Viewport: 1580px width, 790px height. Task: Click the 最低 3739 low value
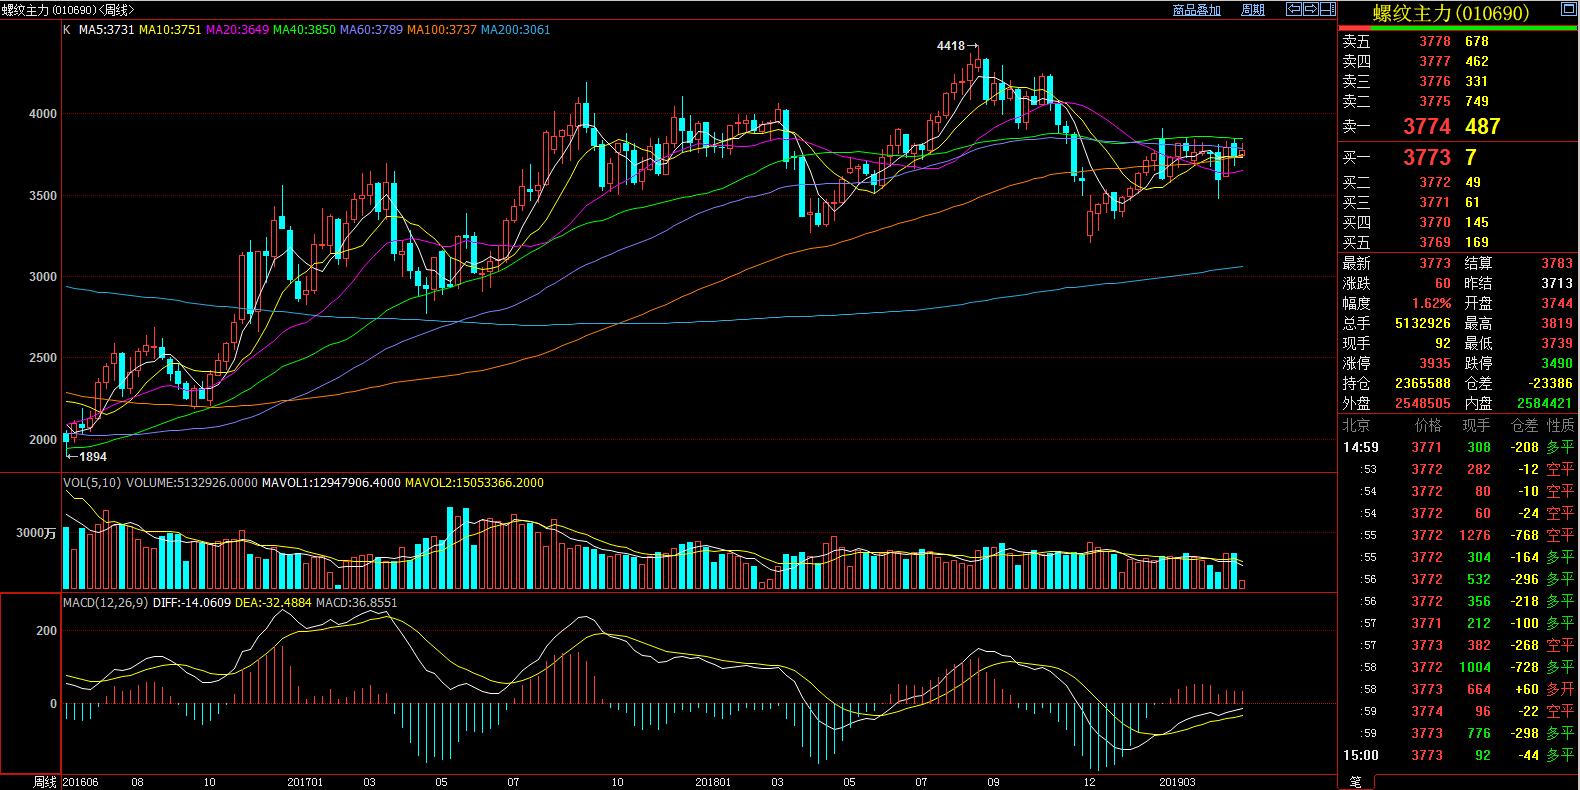[x=1557, y=344]
